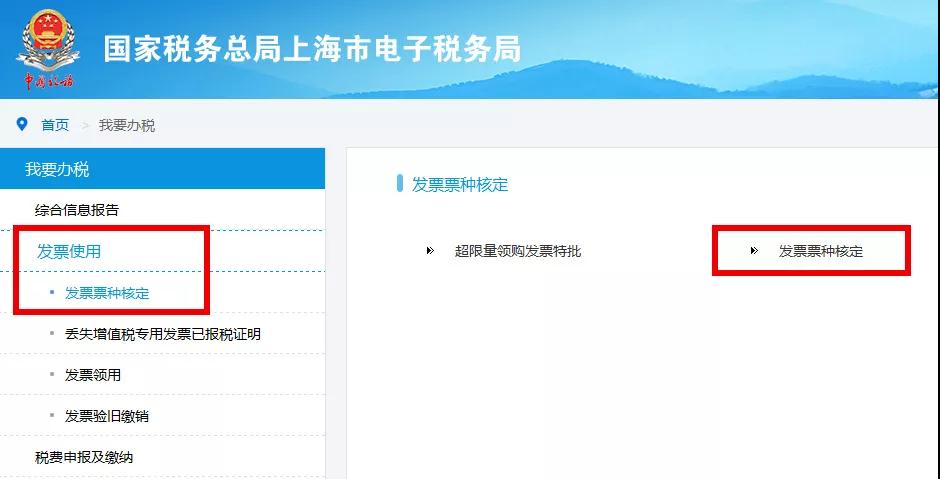Click the arrow icon beside 超限量领购发票特批
Image resolution: width=940 pixels, height=479 pixels.
click(x=430, y=251)
